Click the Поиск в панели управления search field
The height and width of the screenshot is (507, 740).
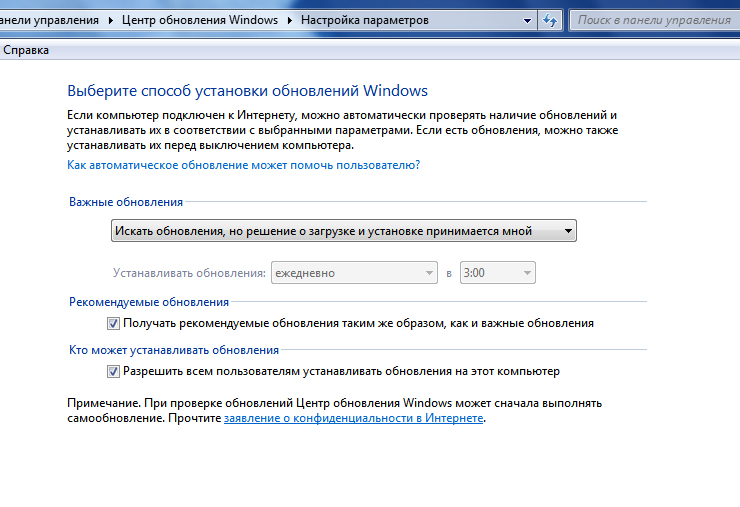point(654,20)
